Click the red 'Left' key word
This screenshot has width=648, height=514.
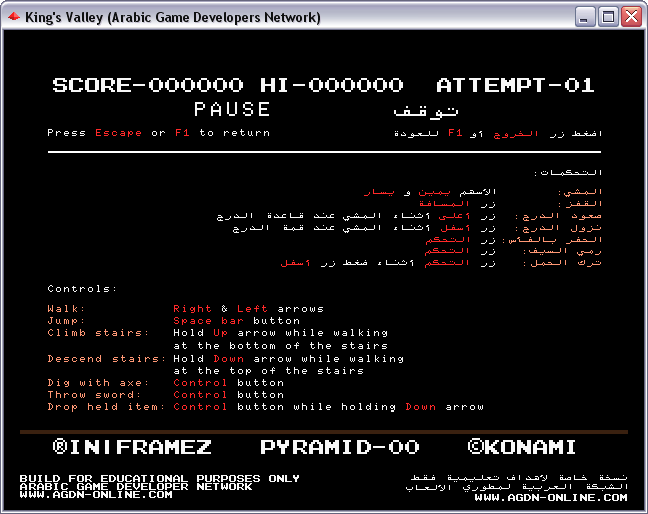252,309
